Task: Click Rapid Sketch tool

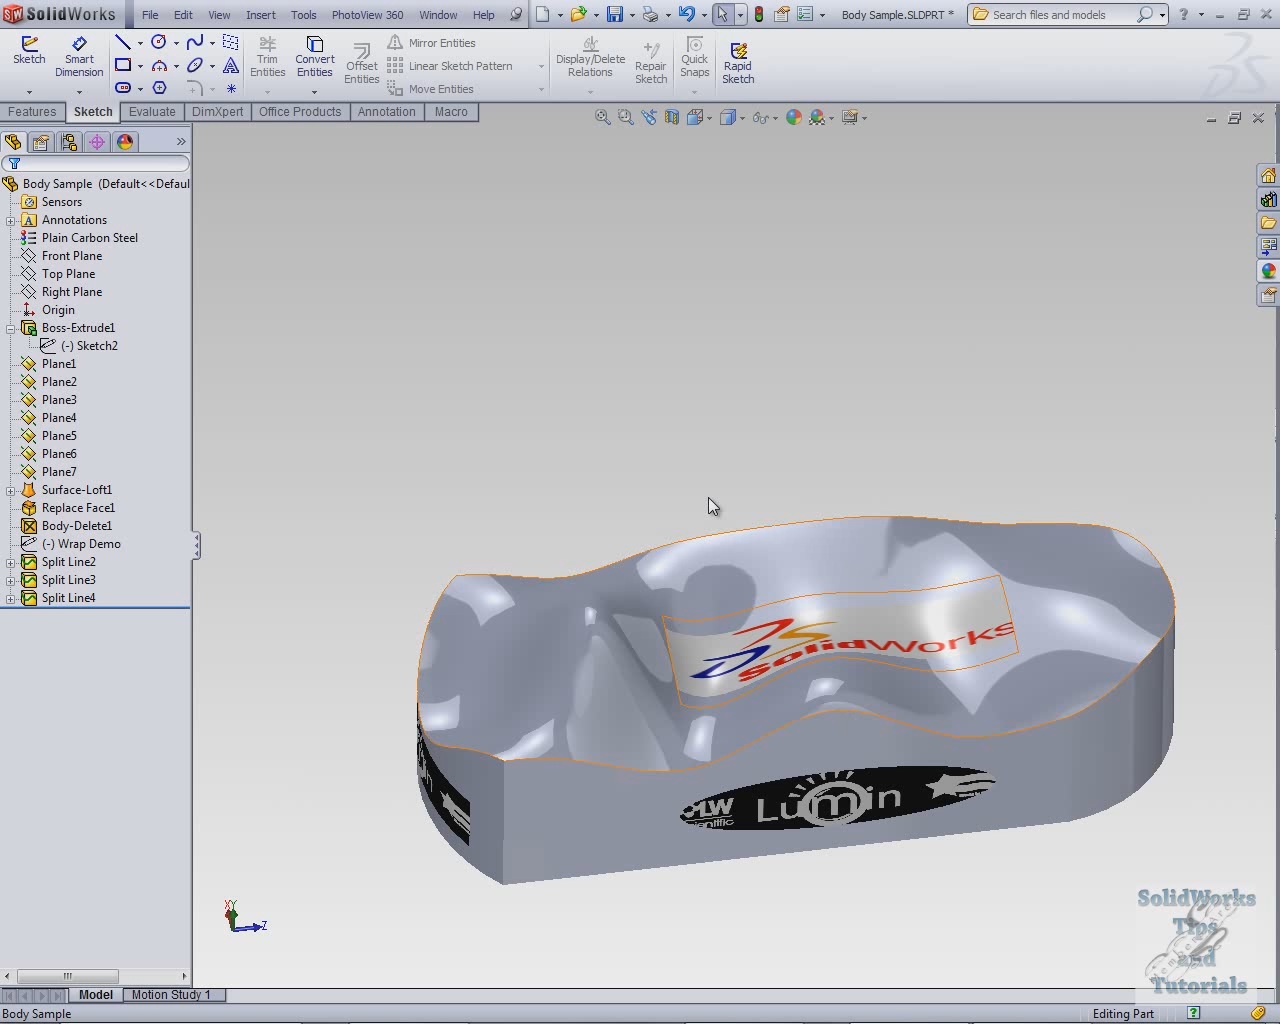Action: 738,63
